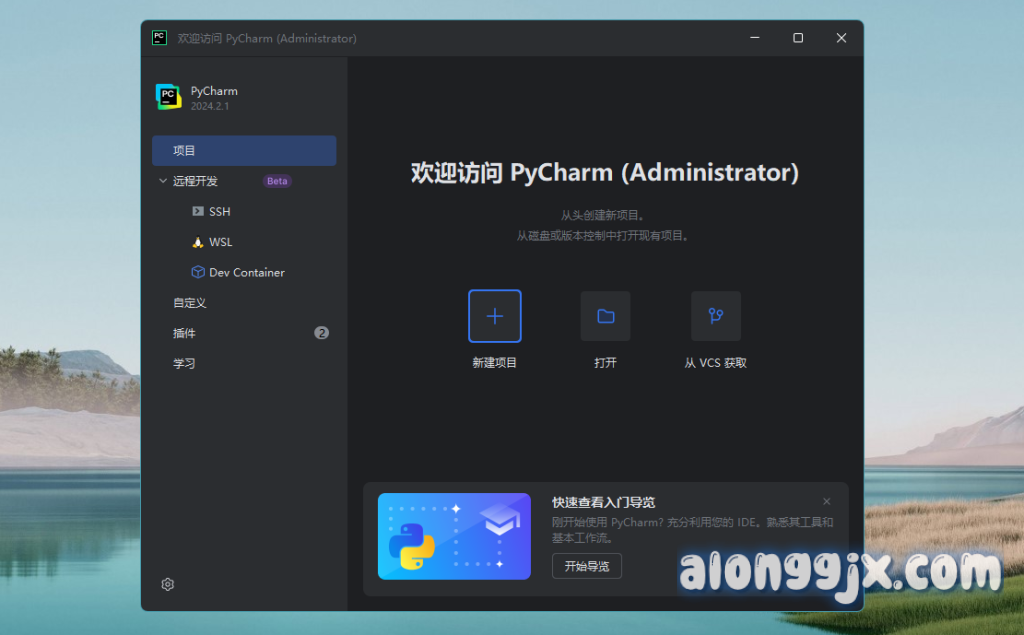This screenshot has height=635, width=1024.
Task: Collapse the 远程开发 section chevron
Action: point(163,181)
